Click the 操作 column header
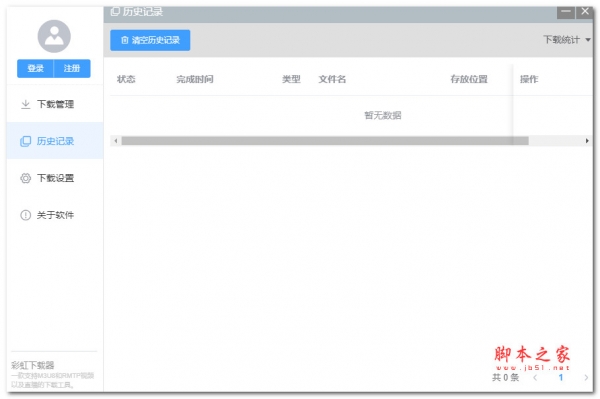The height and width of the screenshot is (399, 600). coord(529,79)
